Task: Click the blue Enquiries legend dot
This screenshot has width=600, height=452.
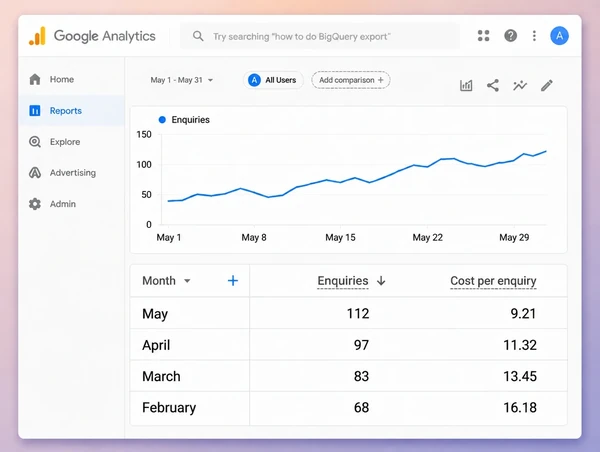Action: [x=162, y=120]
